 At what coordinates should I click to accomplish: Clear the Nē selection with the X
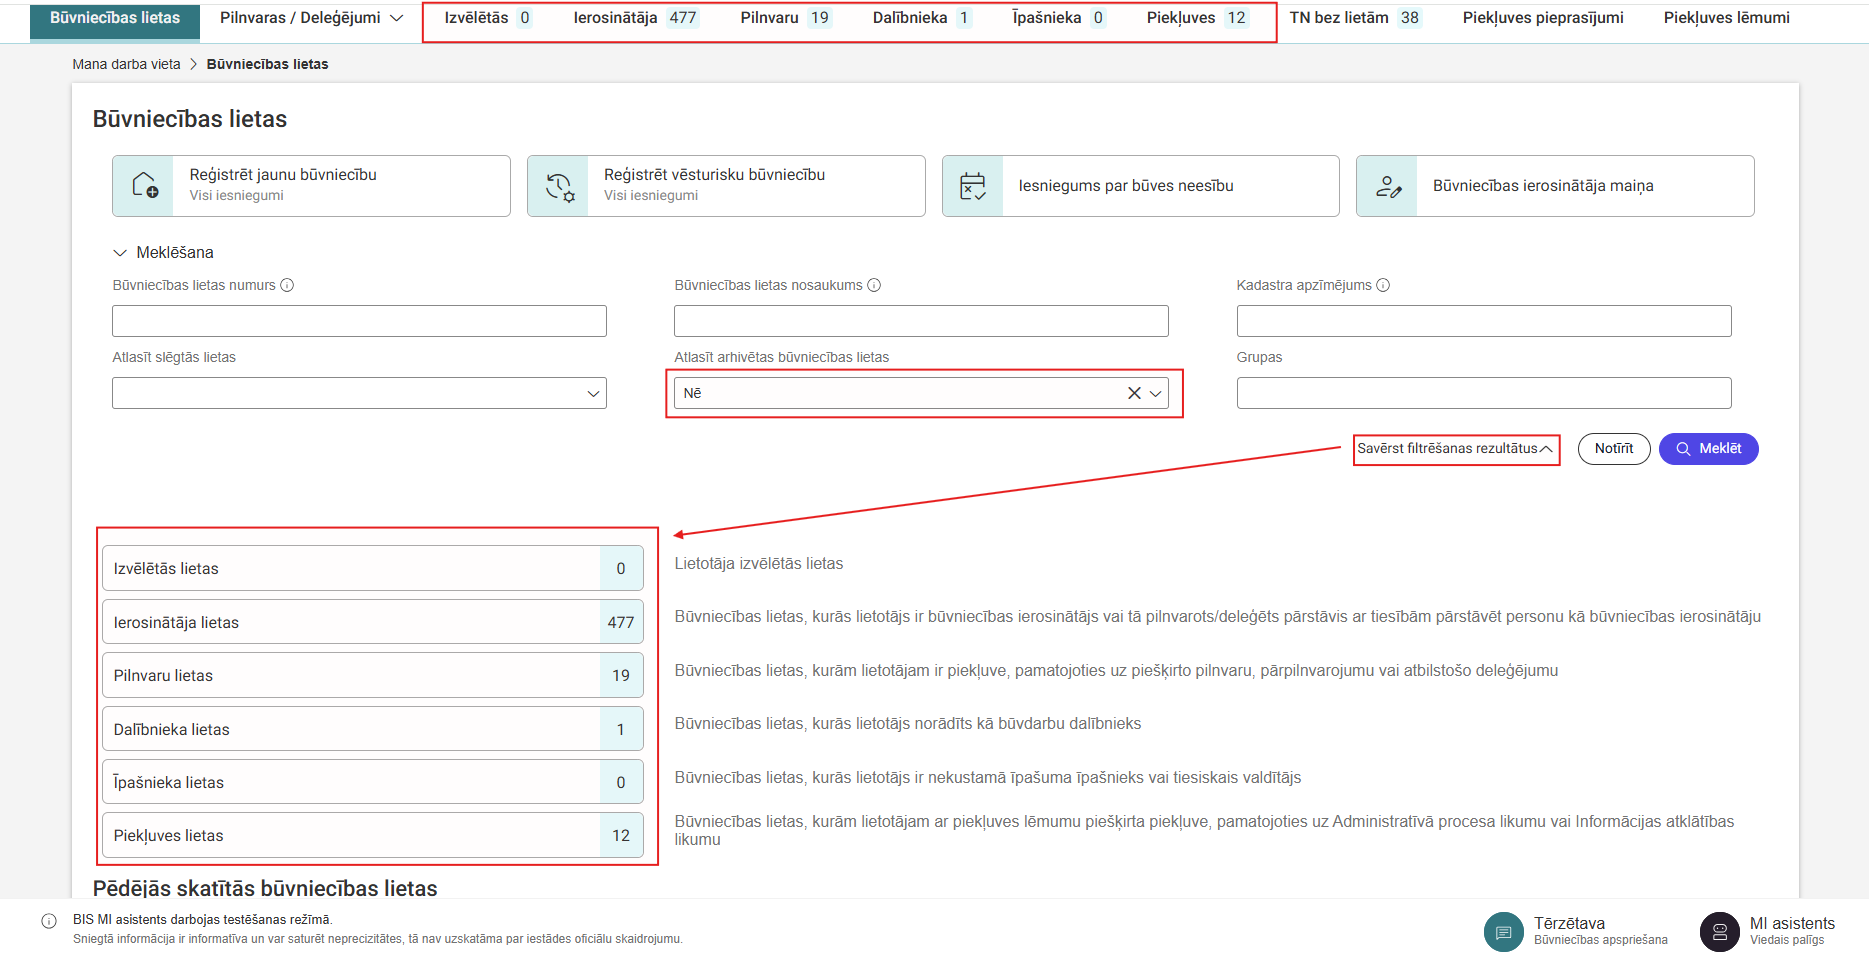pyautogui.click(x=1134, y=393)
